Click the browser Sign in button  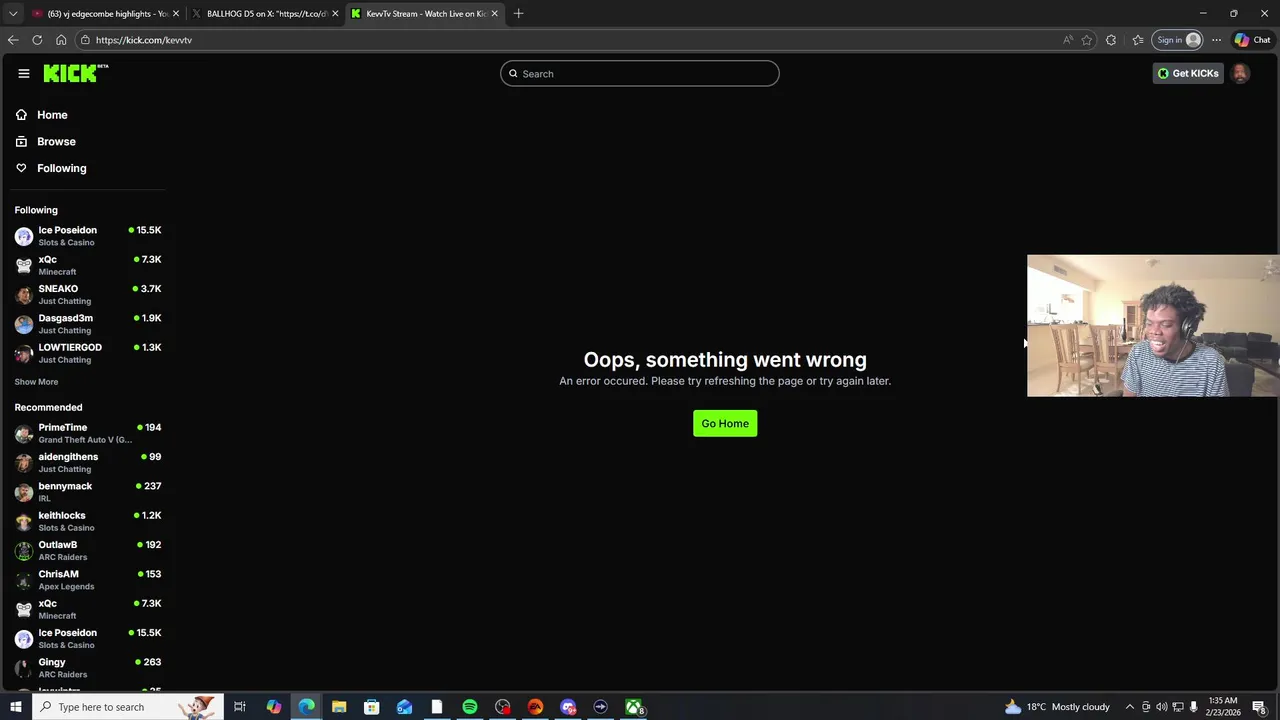(1179, 40)
